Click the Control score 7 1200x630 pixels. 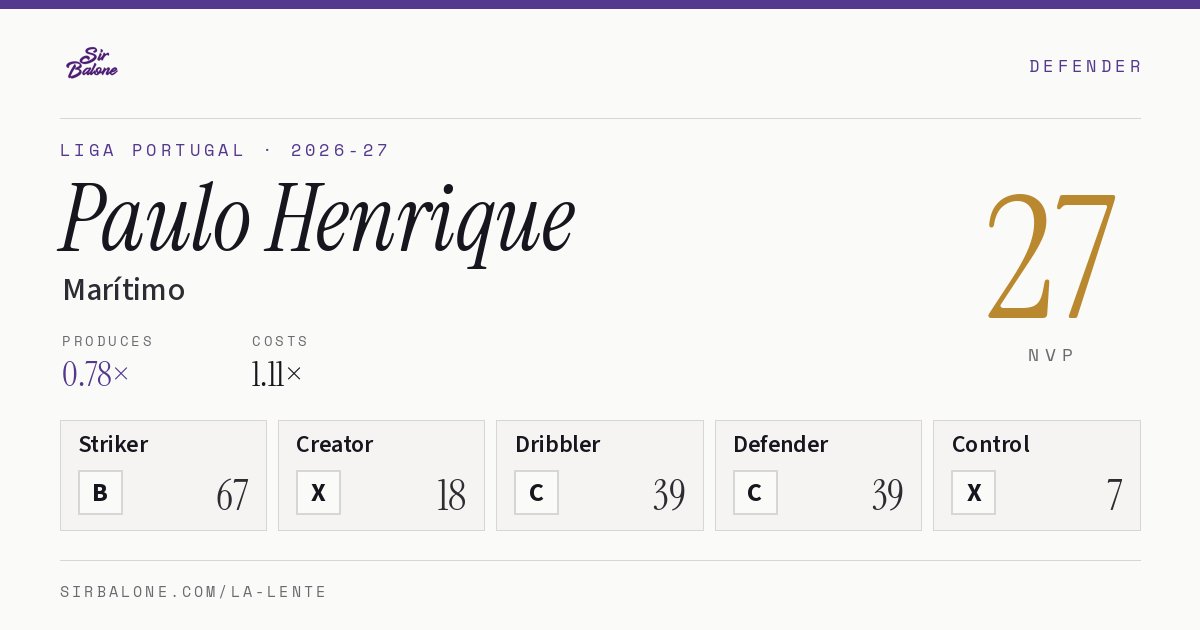coord(1114,495)
